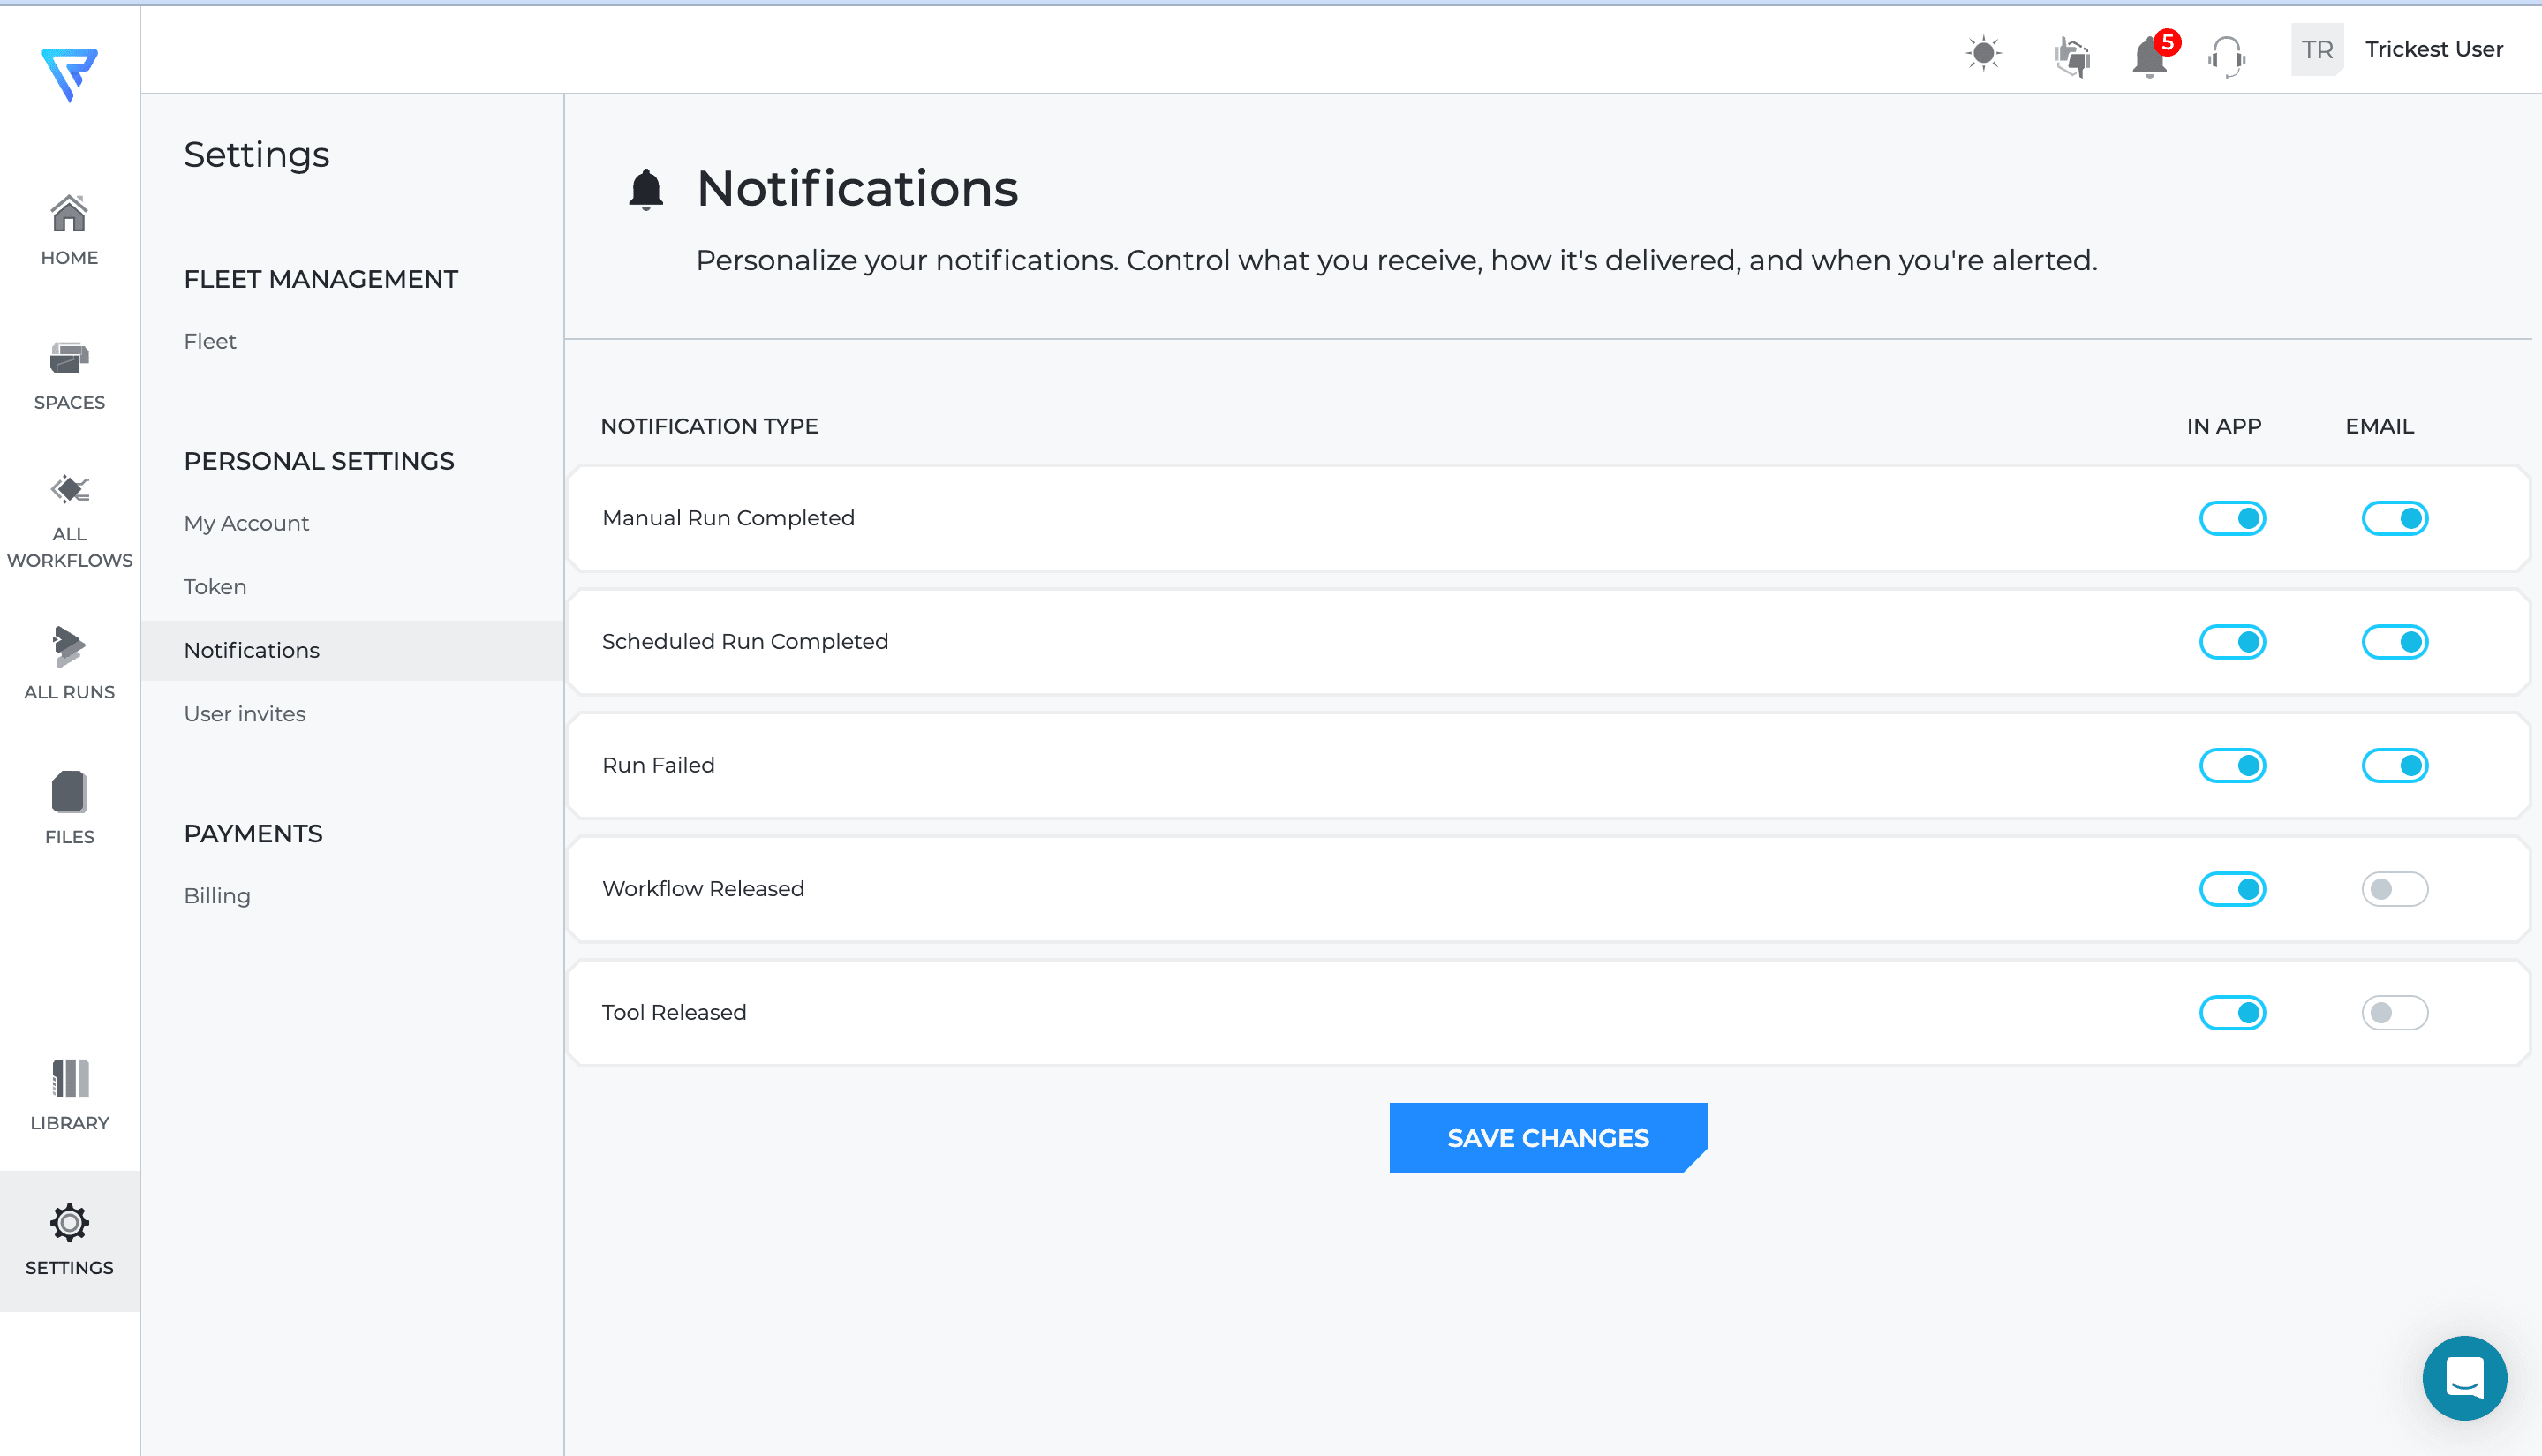2542x1456 pixels.
Task: Click the EMAIL column header
Action: click(2380, 427)
